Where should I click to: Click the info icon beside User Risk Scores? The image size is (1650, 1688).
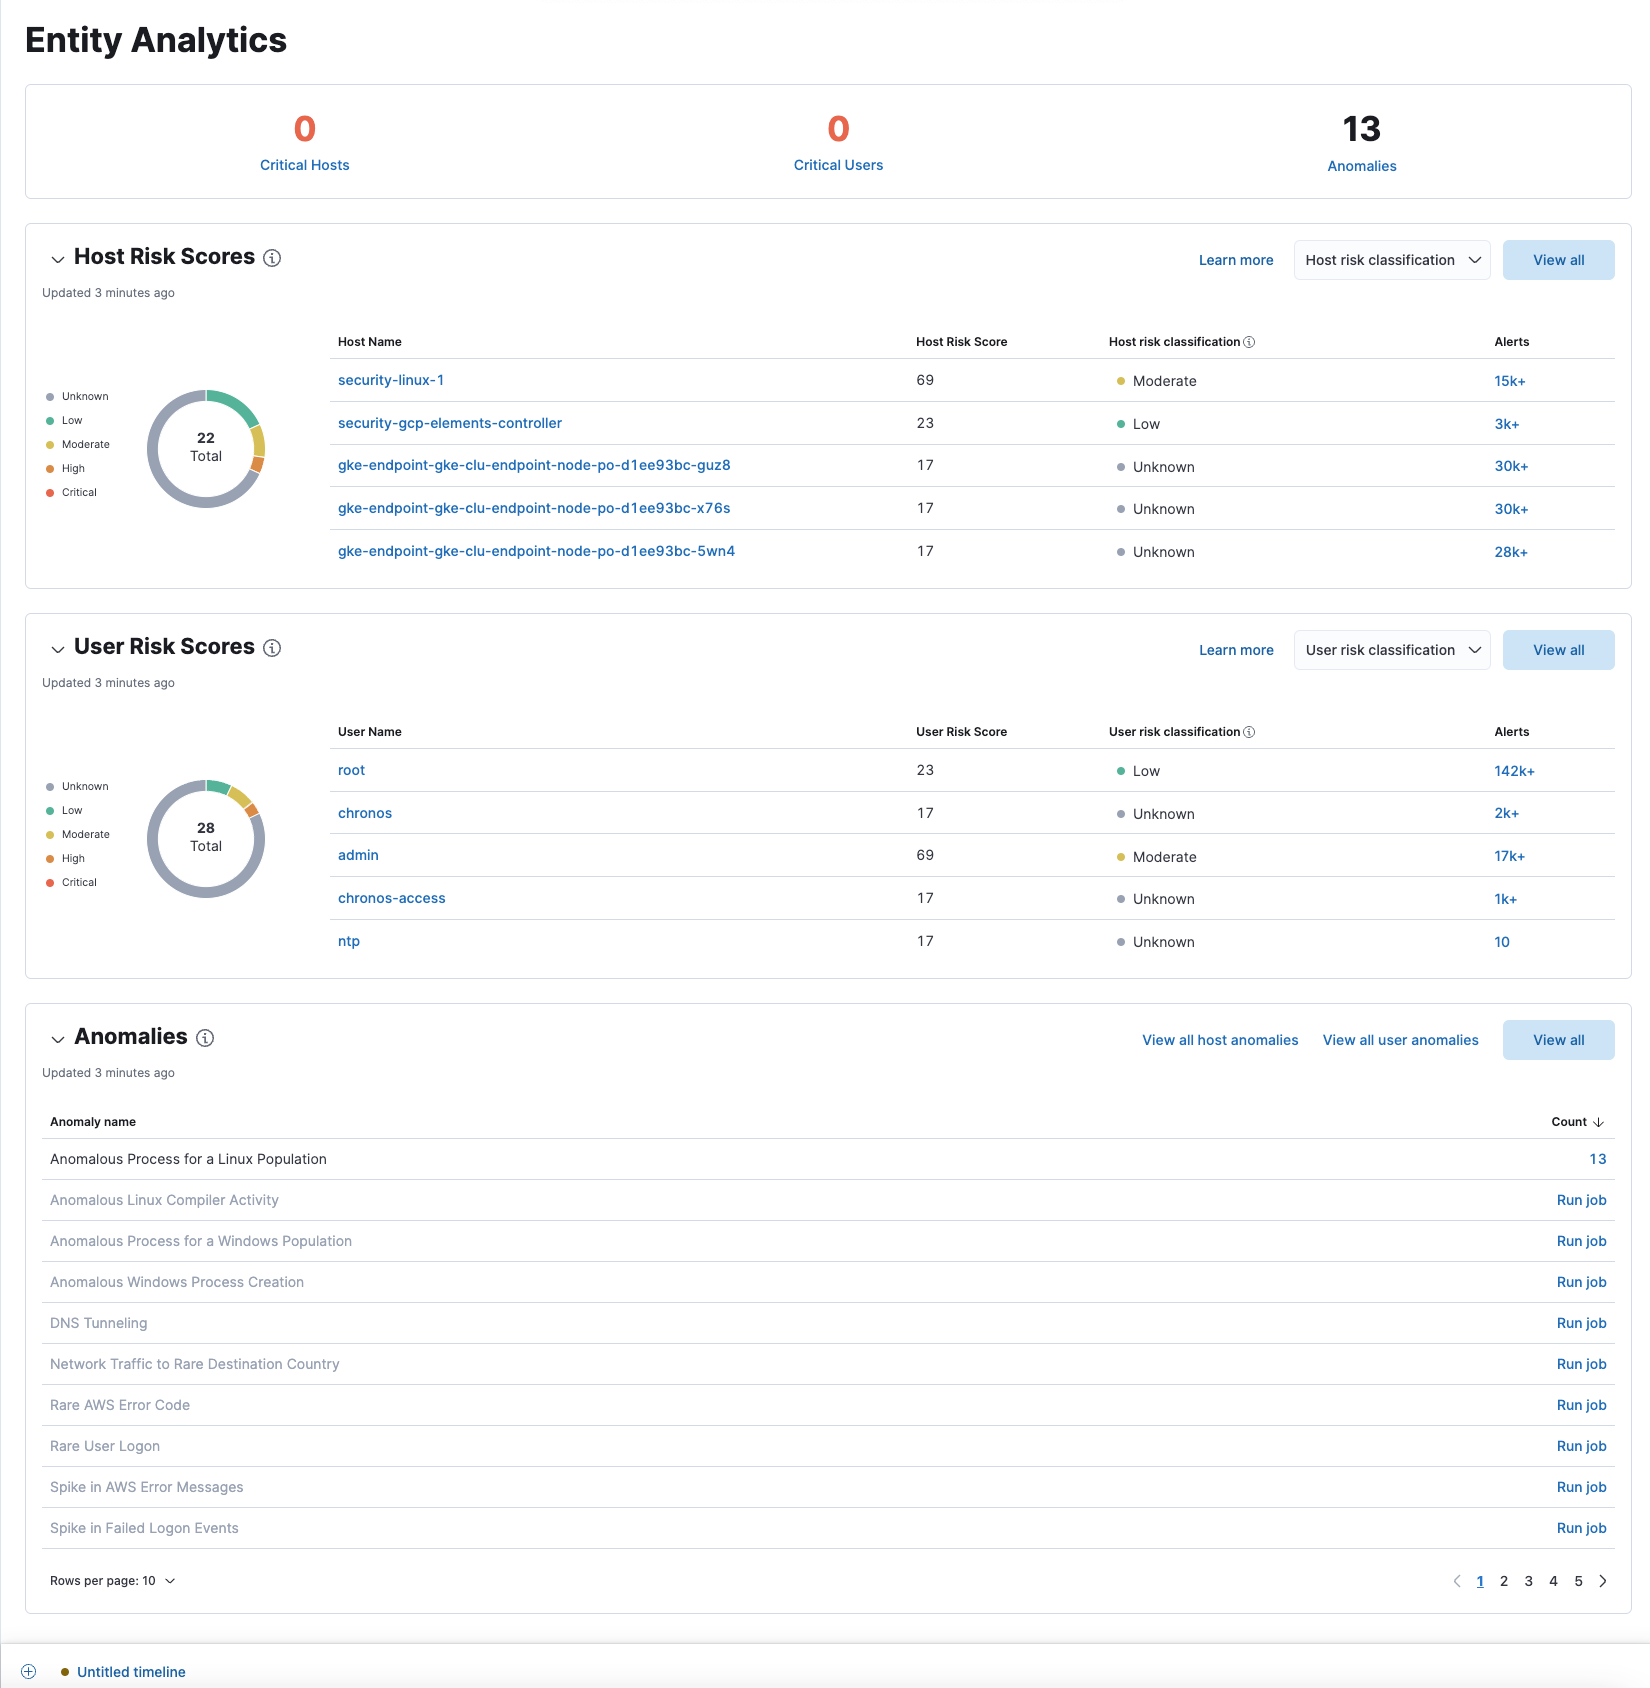pyautogui.click(x=272, y=648)
